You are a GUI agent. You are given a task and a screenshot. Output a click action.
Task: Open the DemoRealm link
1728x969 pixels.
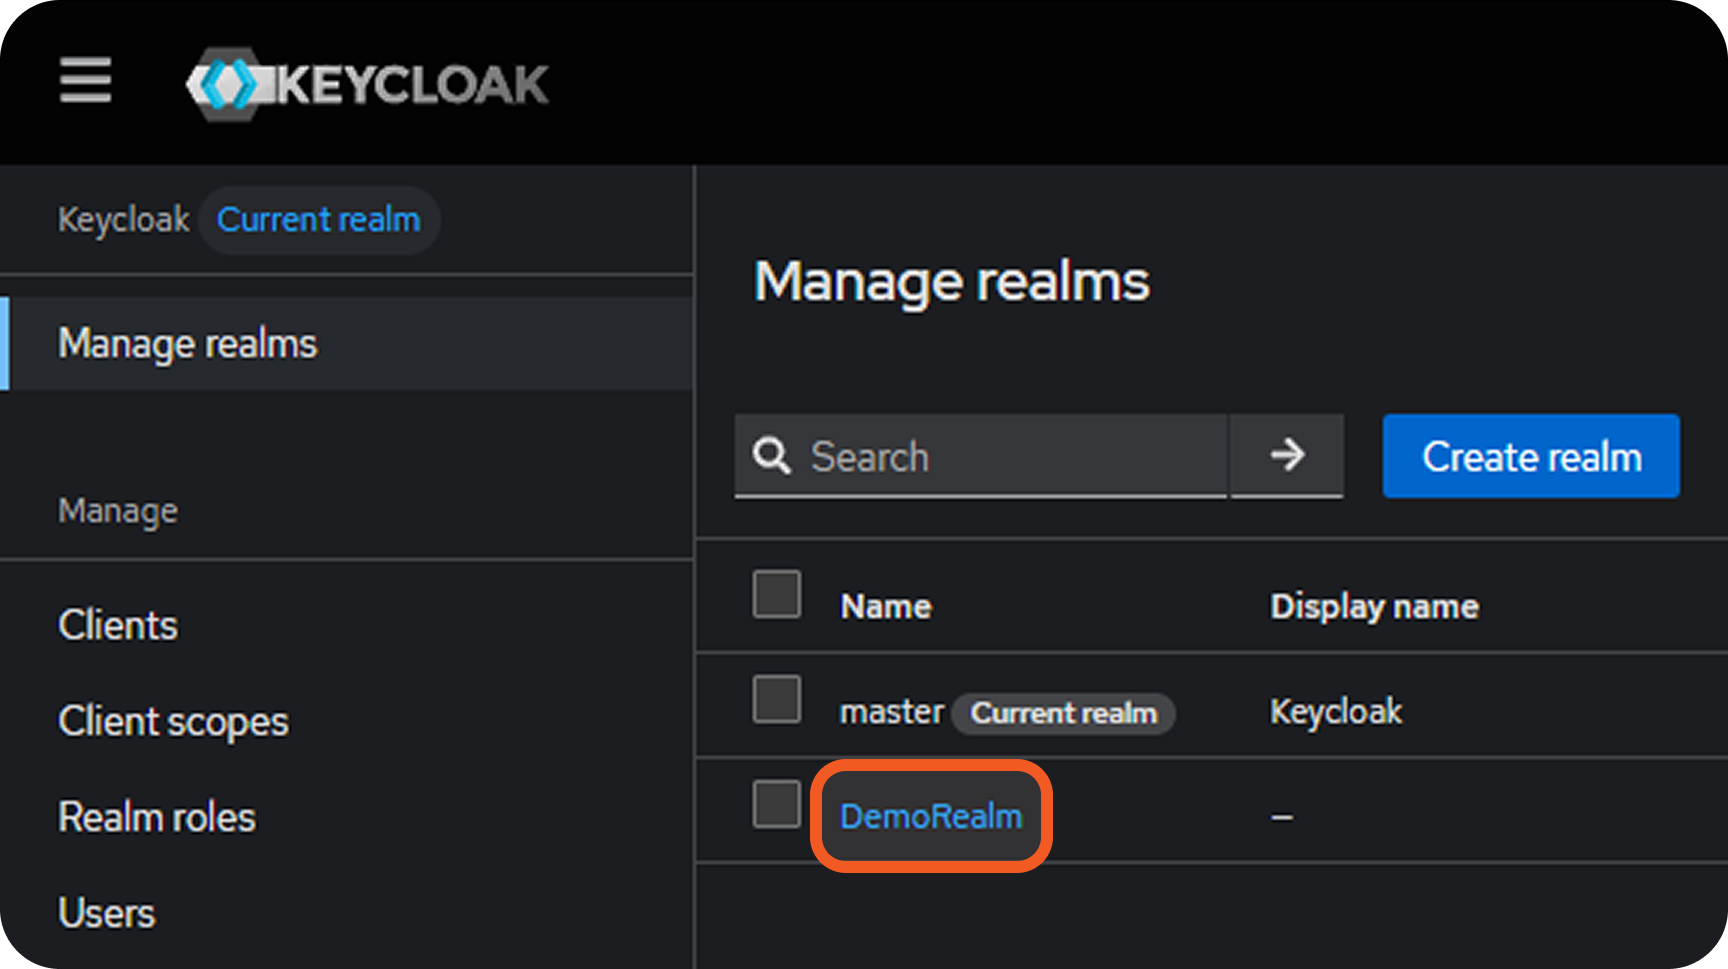(931, 817)
